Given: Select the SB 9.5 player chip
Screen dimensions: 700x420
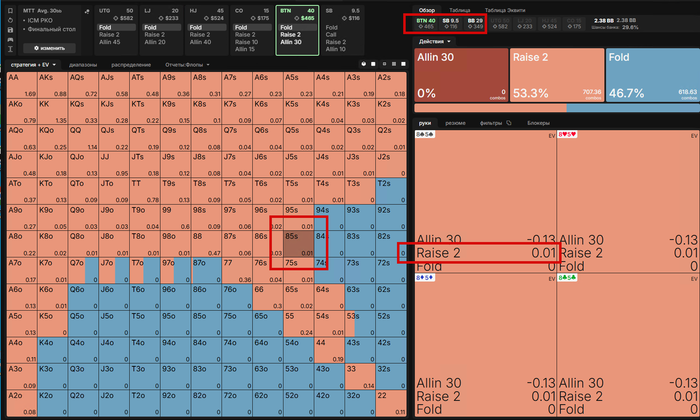Looking at the screenshot, I should tap(450, 23).
